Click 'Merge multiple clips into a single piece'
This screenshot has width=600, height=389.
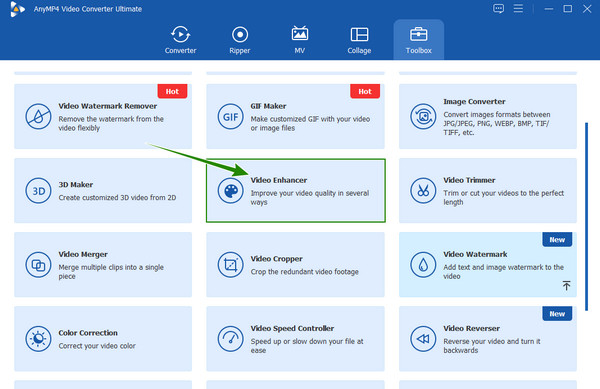[x=111, y=272]
